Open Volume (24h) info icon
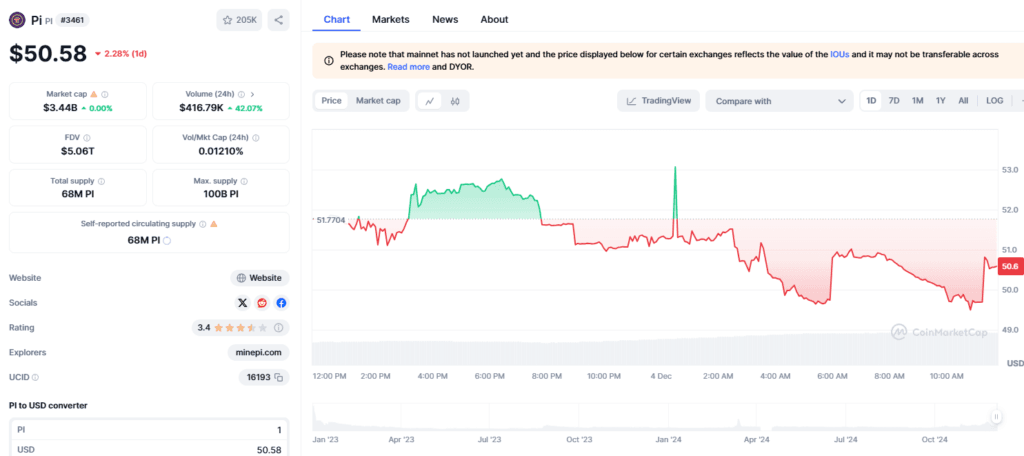The width and height of the screenshot is (1024, 456). (x=242, y=94)
